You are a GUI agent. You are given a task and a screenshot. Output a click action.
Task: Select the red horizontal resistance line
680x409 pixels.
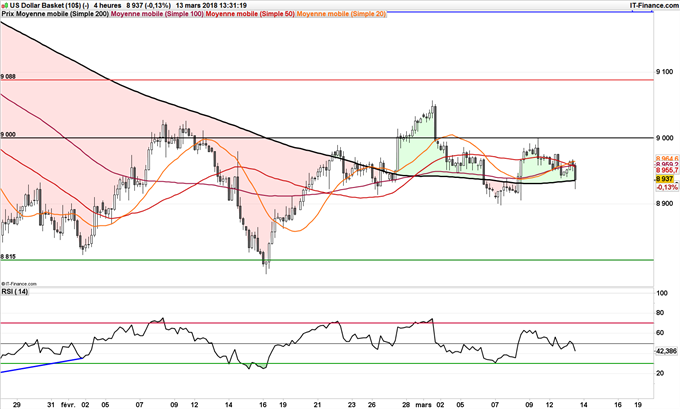click(327, 80)
